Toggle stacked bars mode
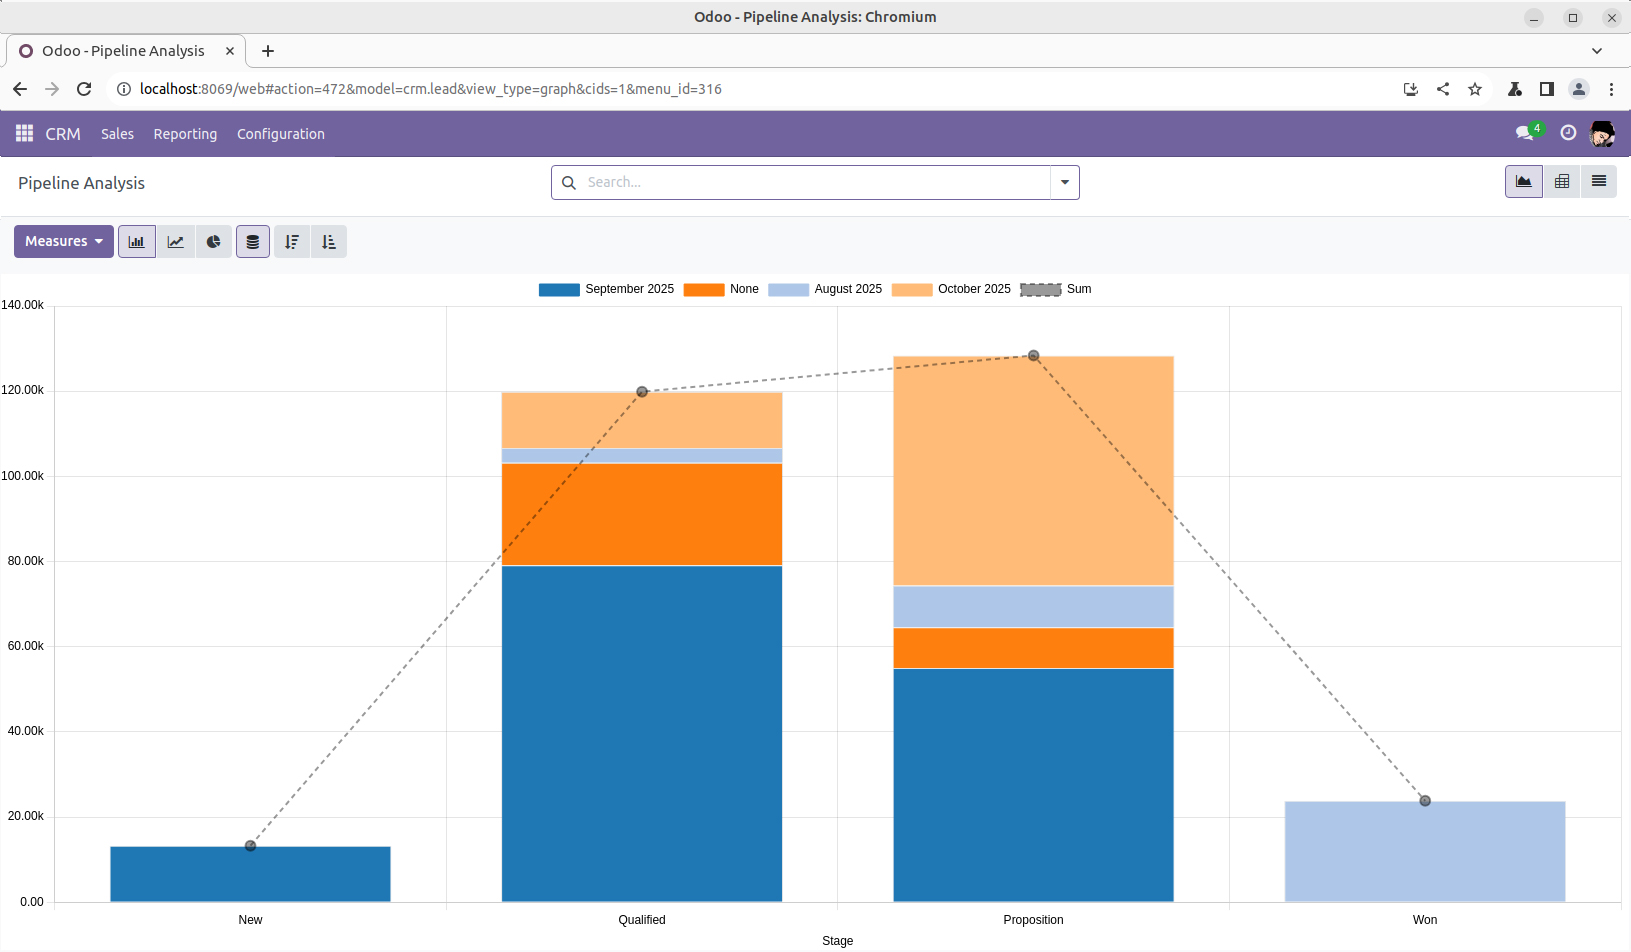The width and height of the screenshot is (1631, 952). [253, 242]
